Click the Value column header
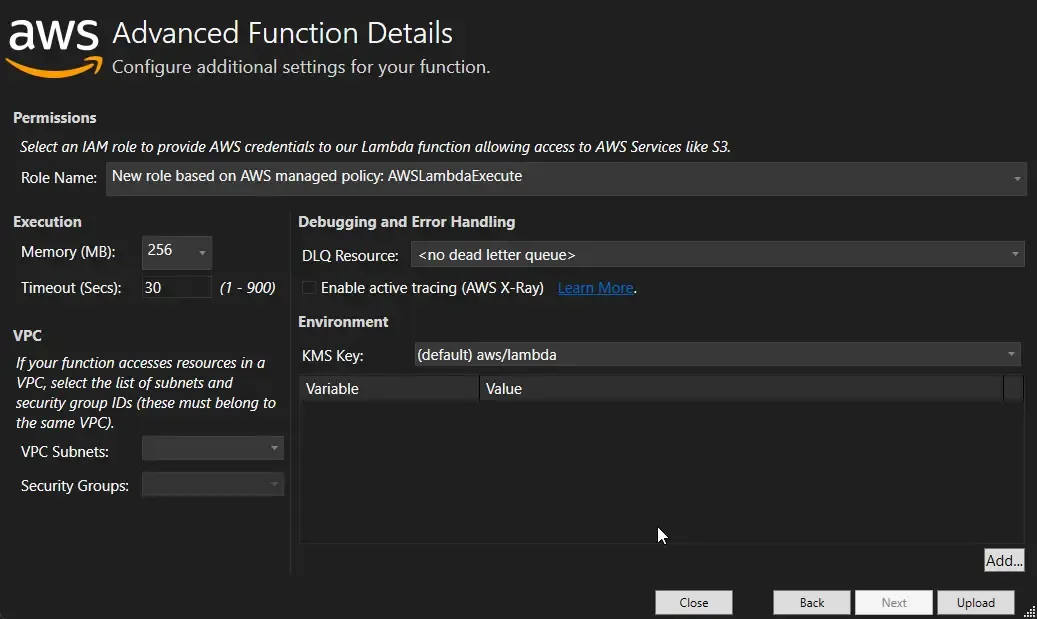The height and width of the screenshot is (619, 1037). click(504, 388)
